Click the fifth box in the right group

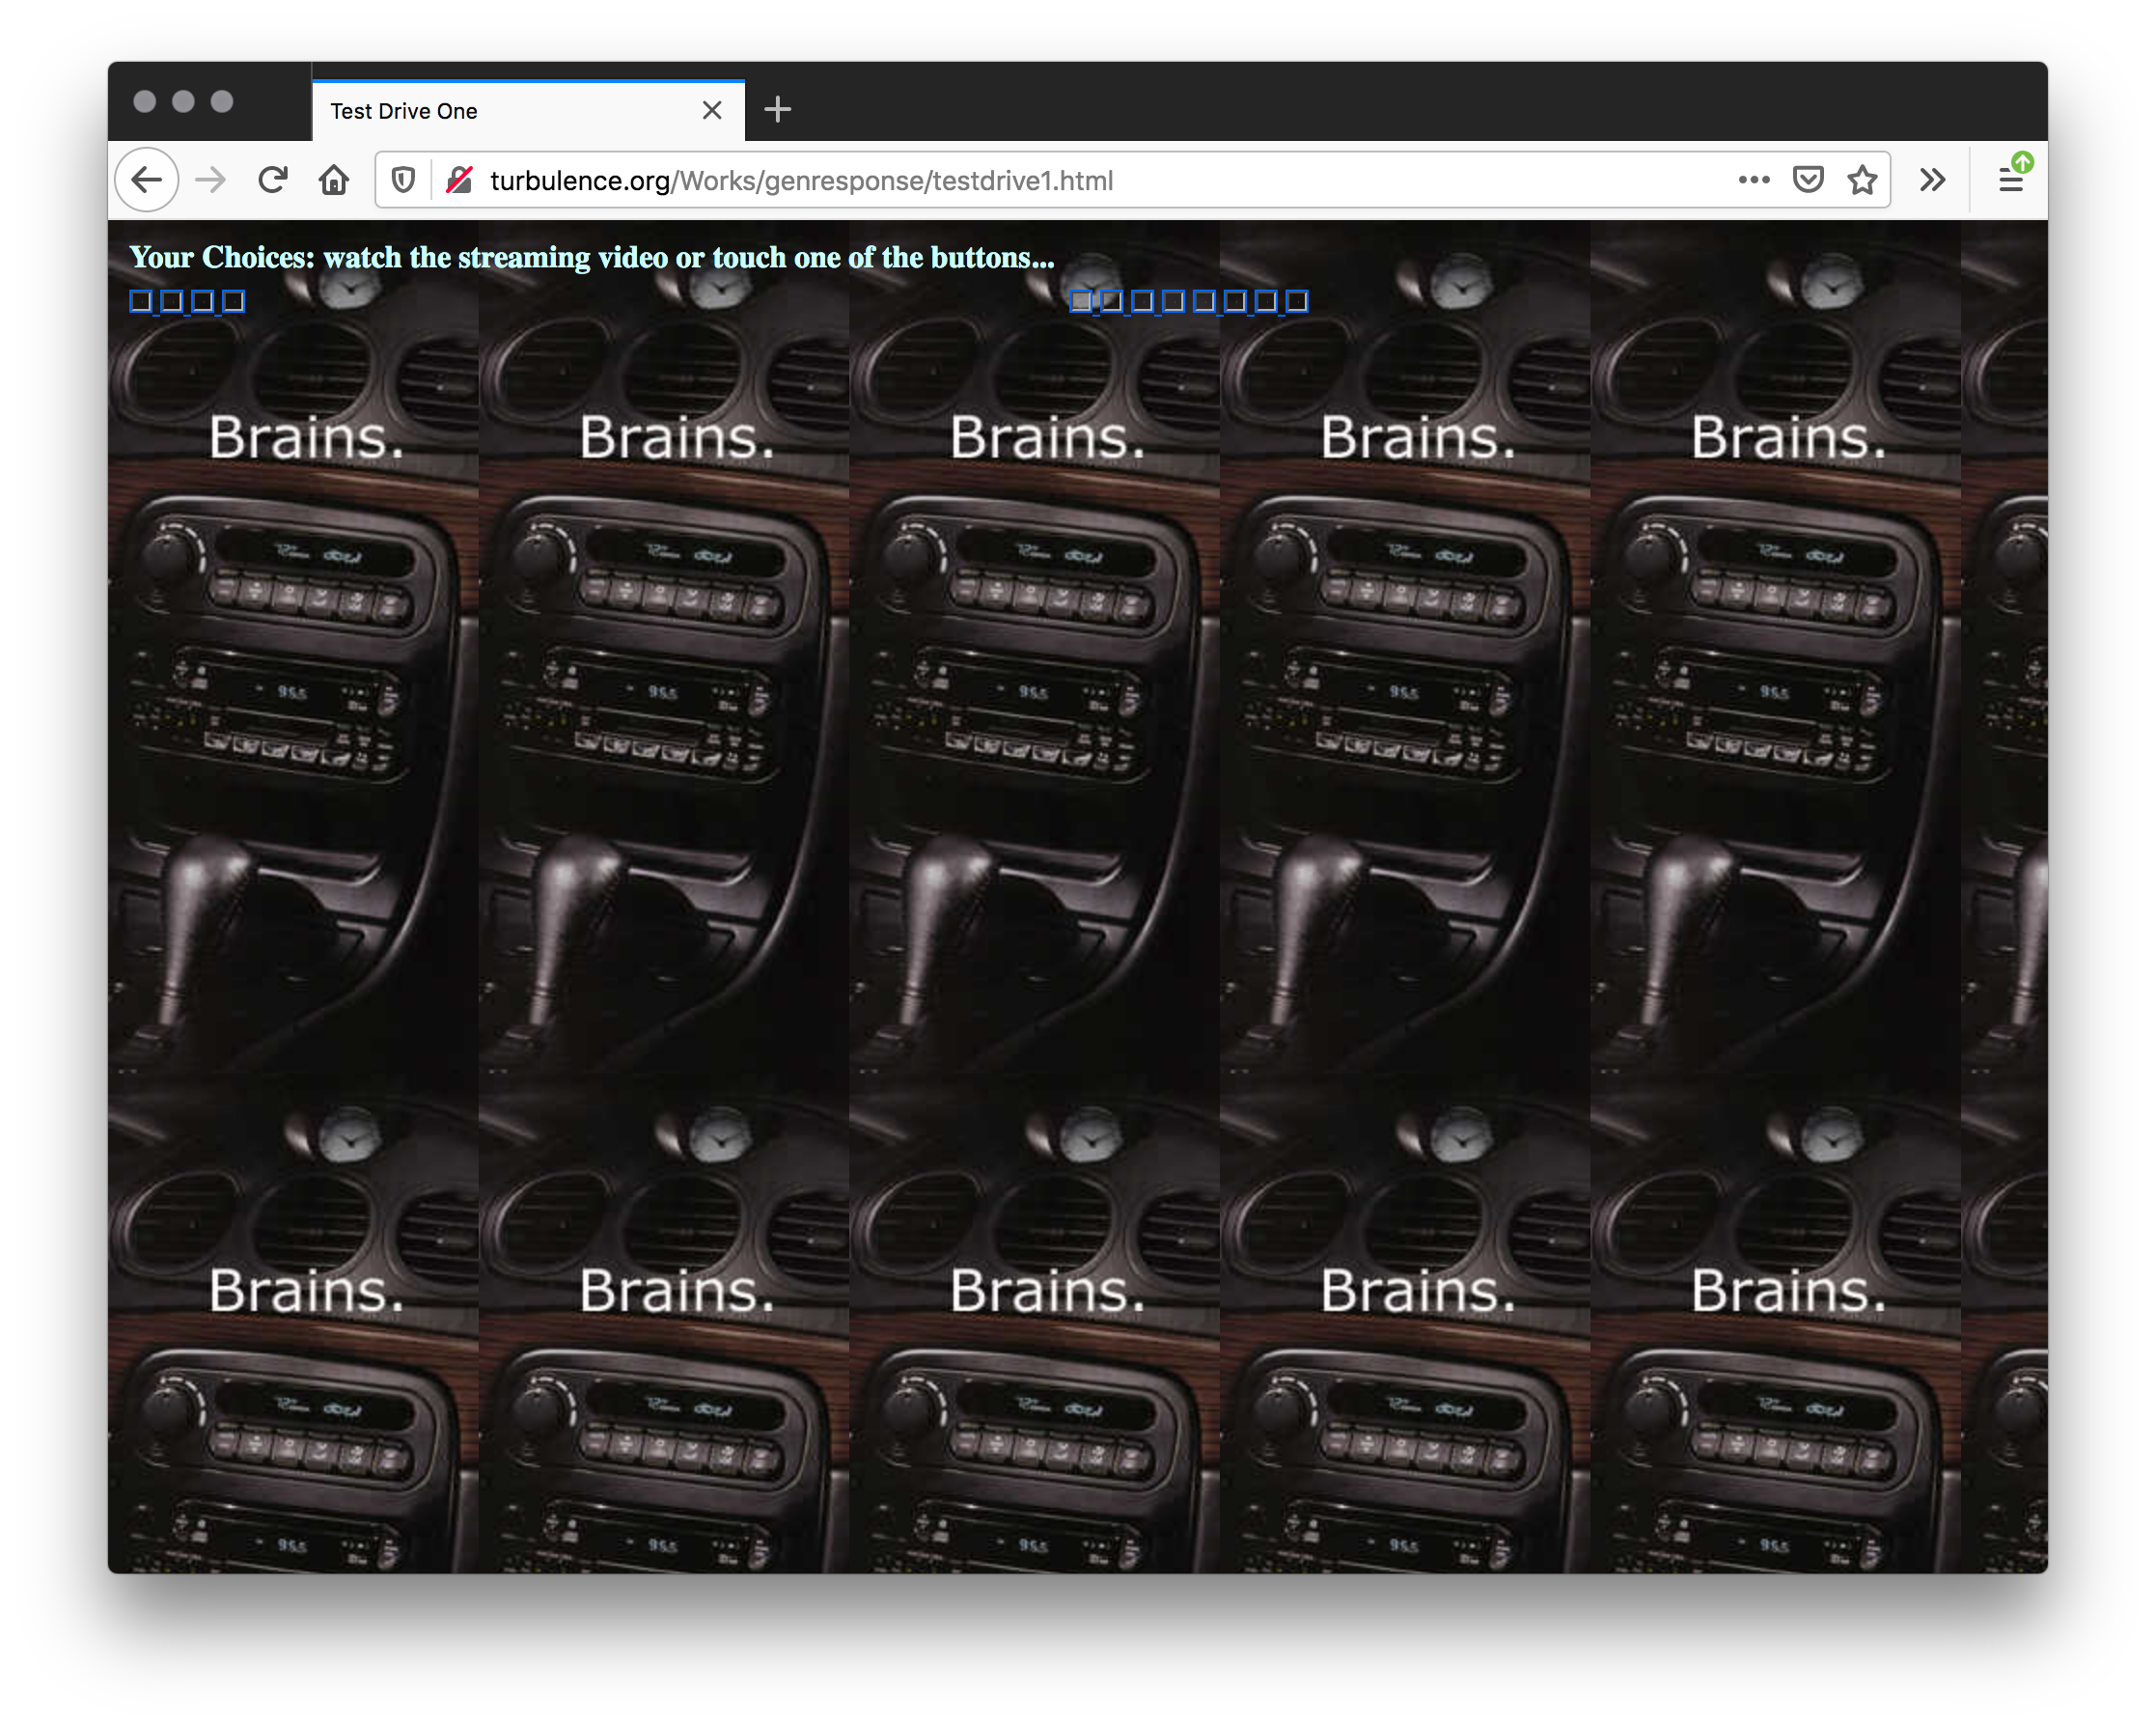pos(1205,301)
